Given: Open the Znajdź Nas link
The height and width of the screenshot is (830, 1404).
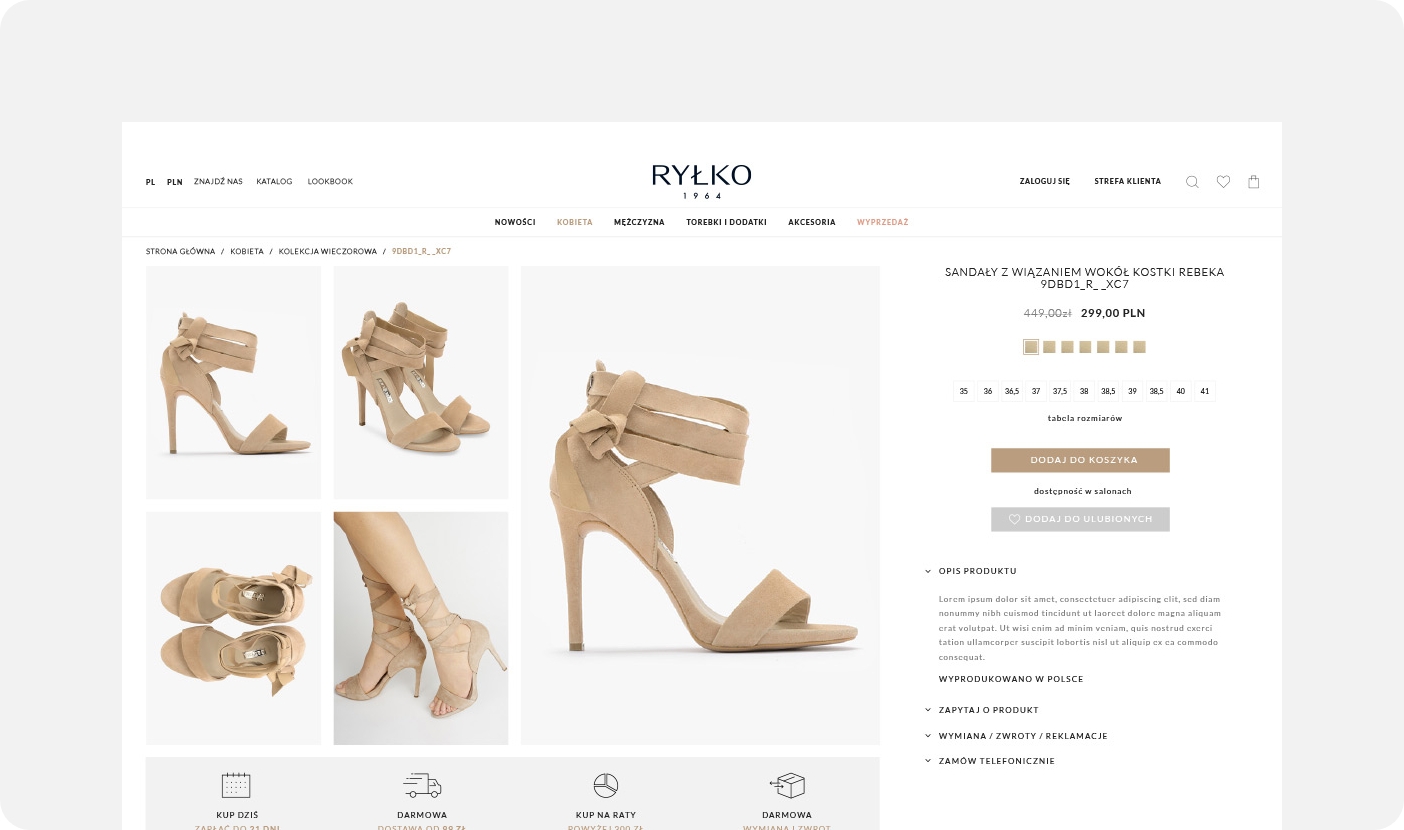Looking at the screenshot, I should 218,182.
